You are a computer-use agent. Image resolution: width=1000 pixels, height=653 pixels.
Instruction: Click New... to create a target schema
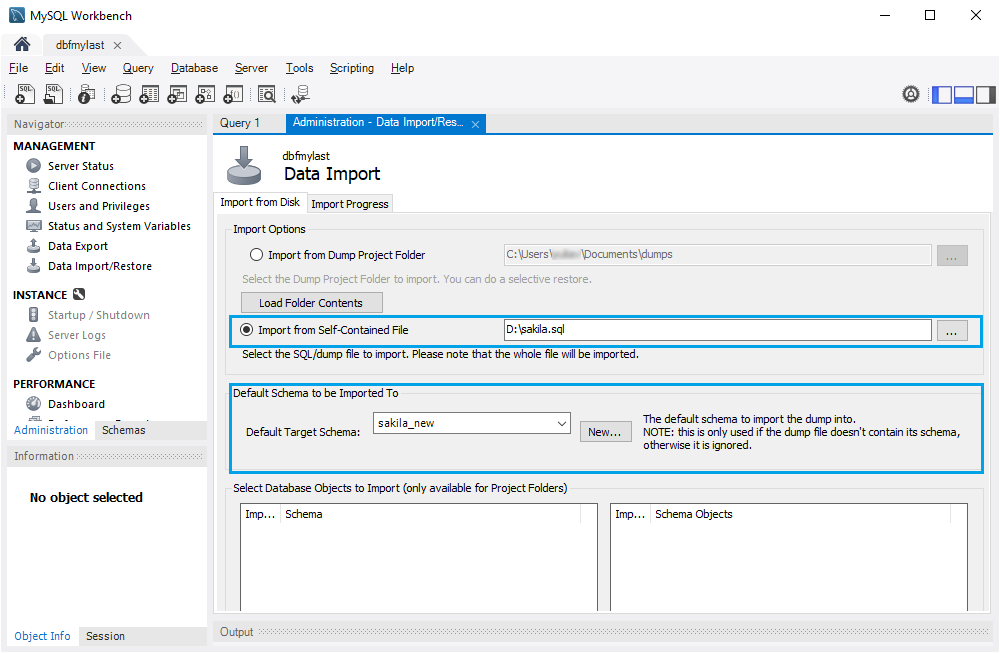pyautogui.click(x=605, y=431)
